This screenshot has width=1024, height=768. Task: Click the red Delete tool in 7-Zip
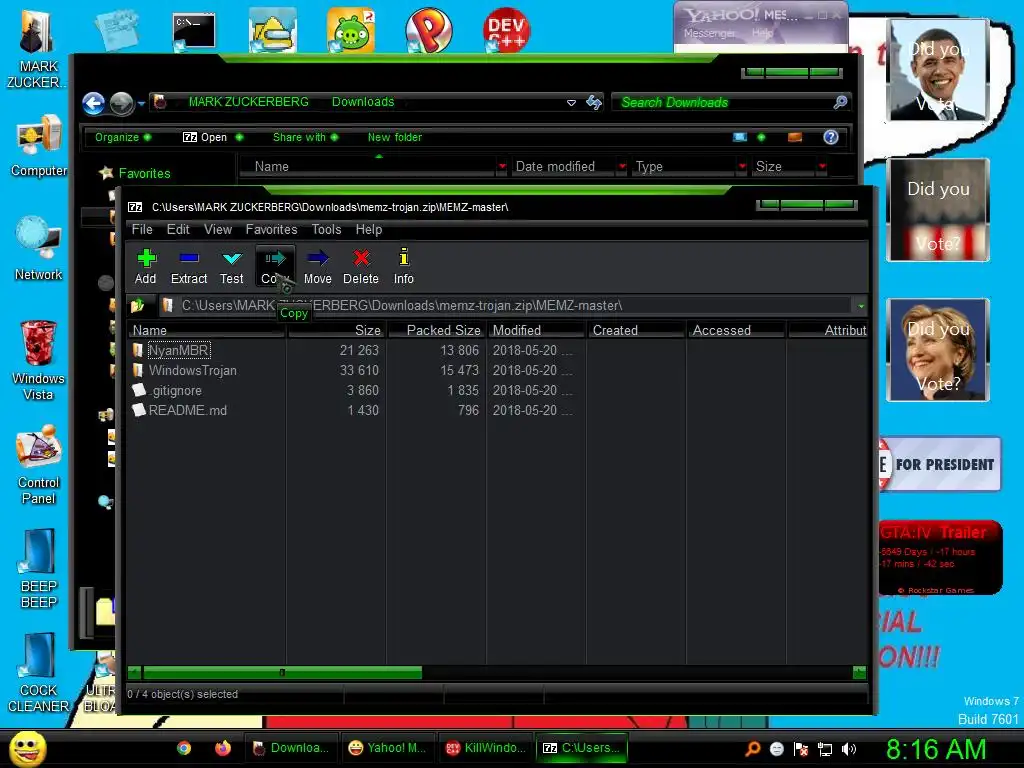click(361, 266)
